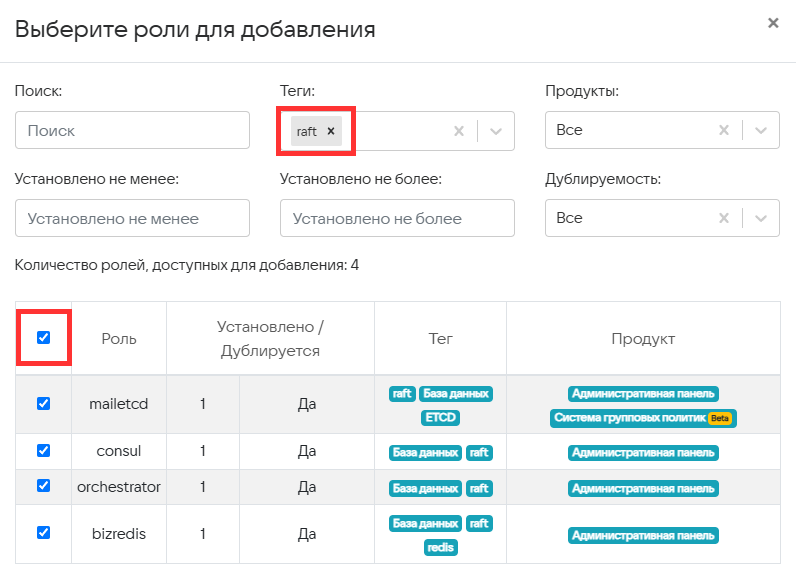Click the redis tag in bizredis row
796x574 pixels.
tap(440, 547)
